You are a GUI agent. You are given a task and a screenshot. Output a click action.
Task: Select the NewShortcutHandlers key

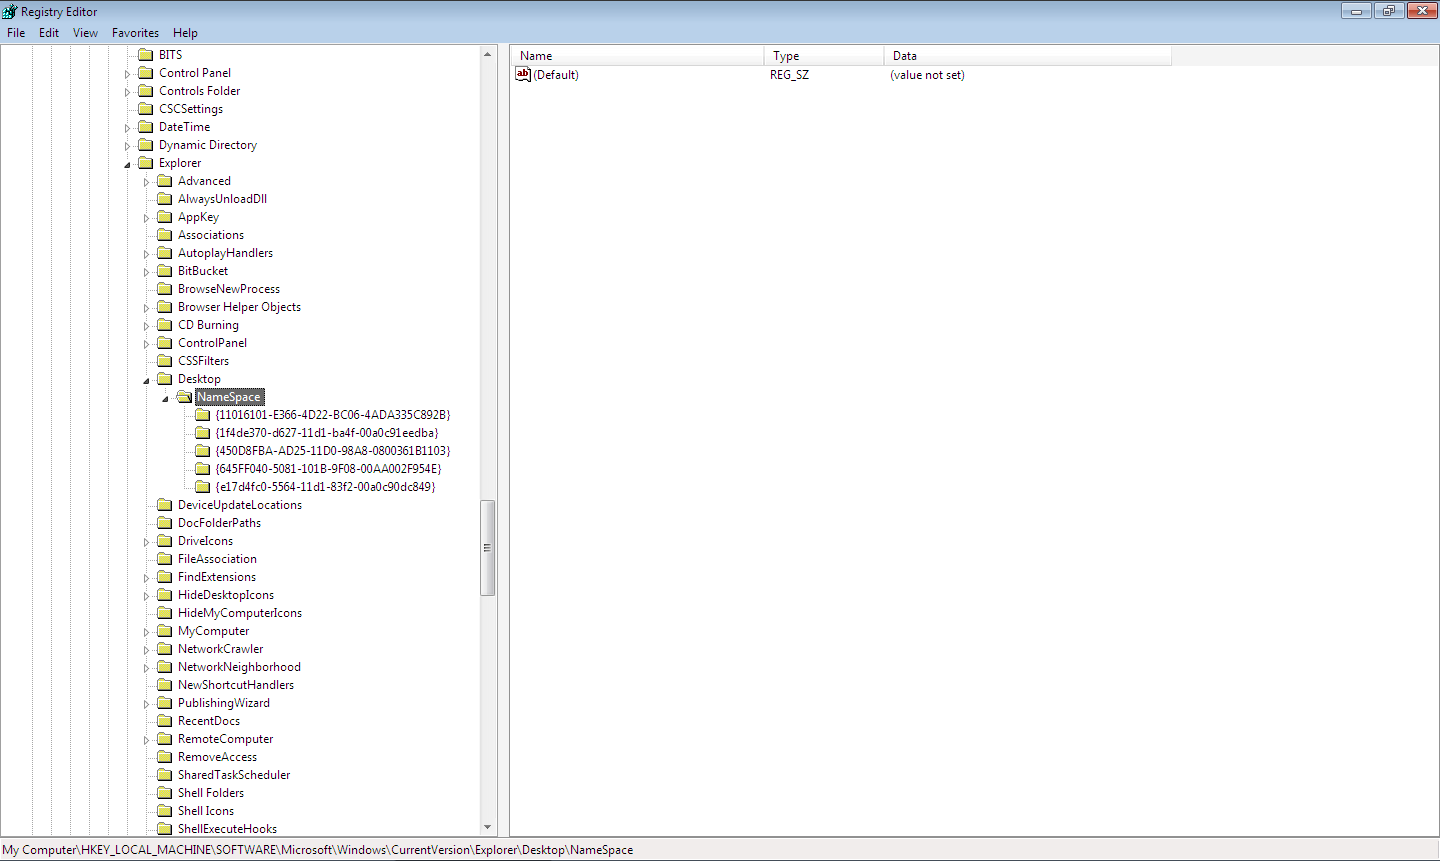coord(236,685)
